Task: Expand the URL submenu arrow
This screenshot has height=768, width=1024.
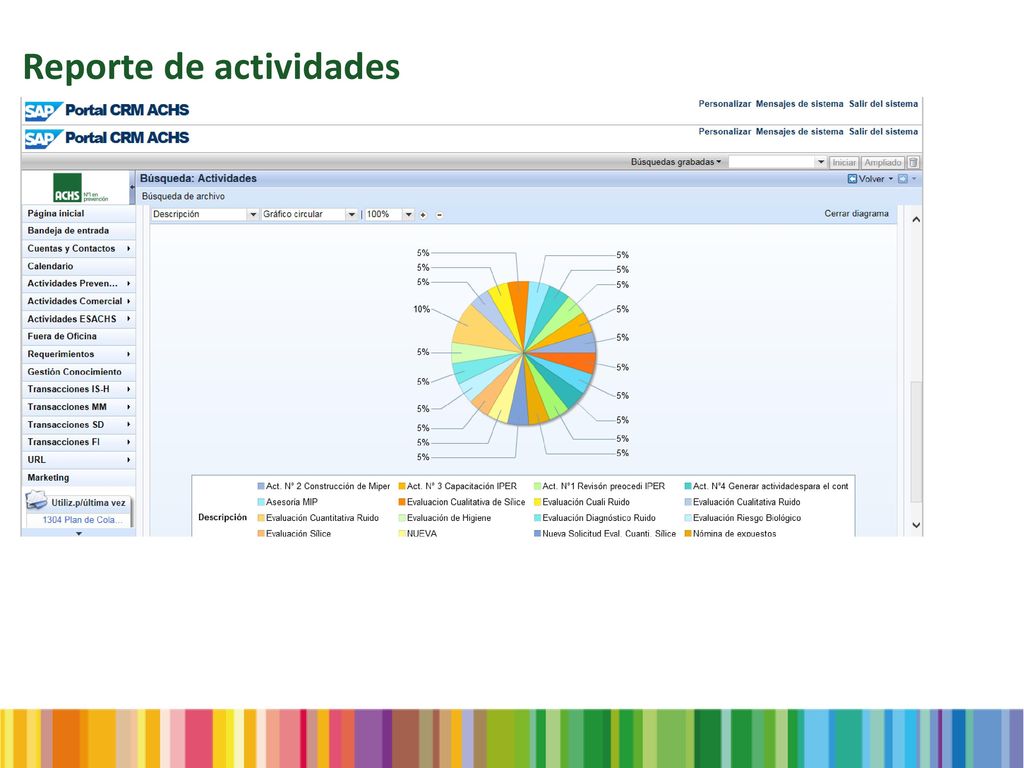Action: point(129,460)
